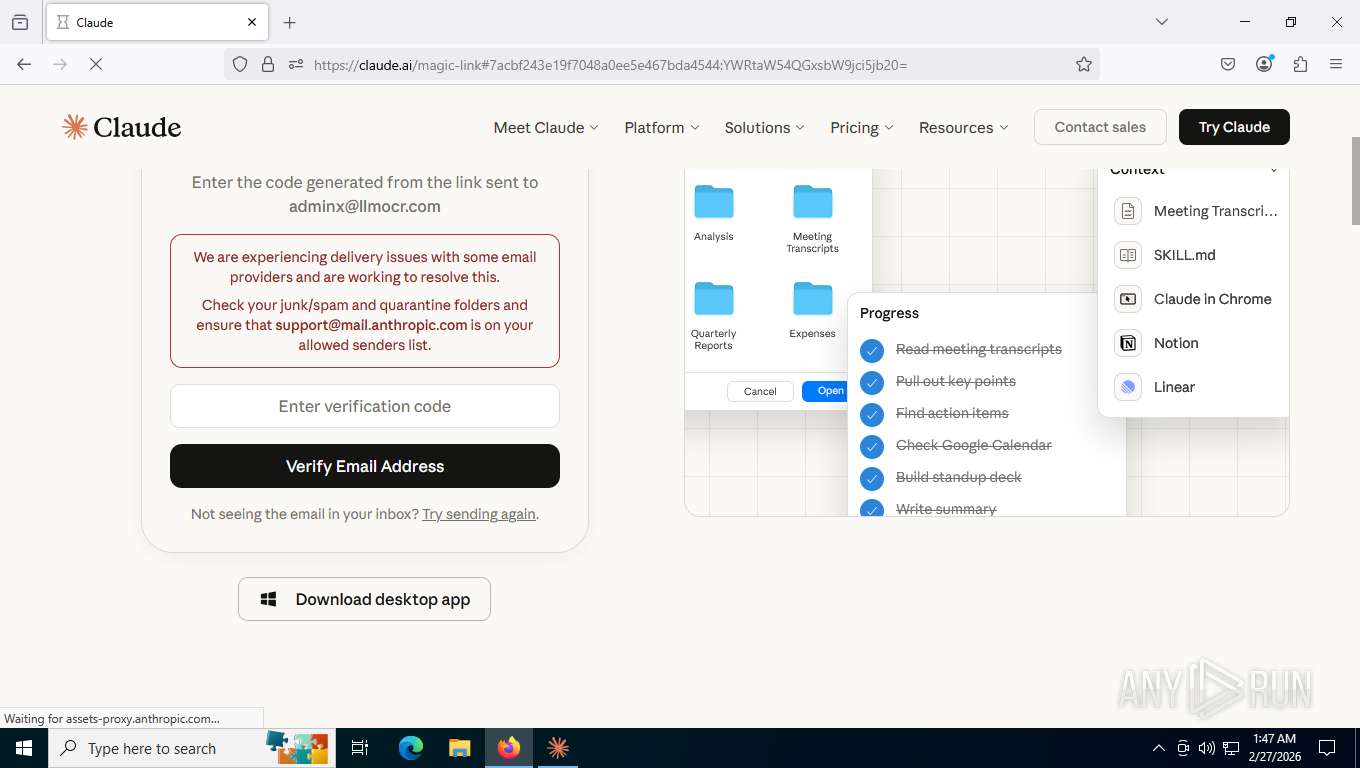Click the Progress panel heading
The height and width of the screenshot is (768, 1360).
[x=889, y=313]
